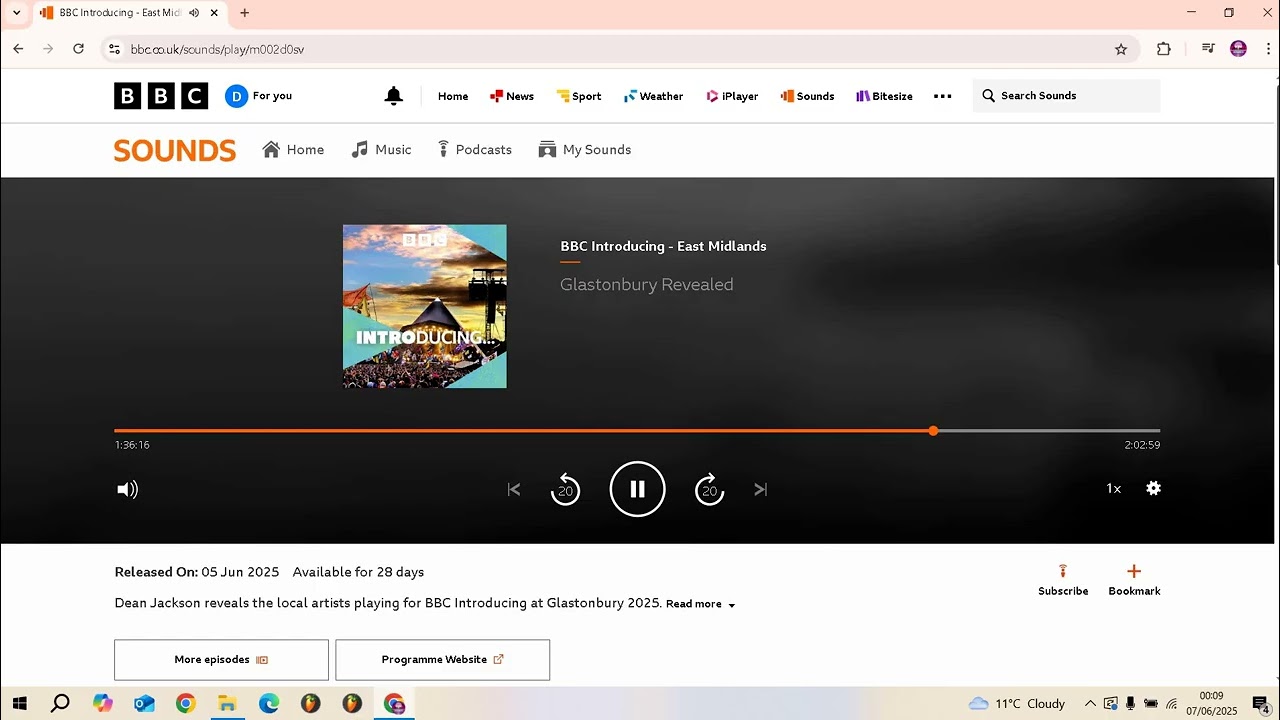Open Sounds Home tab
Image resolution: width=1280 pixels, height=720 pixels.
click(x=293, y=150)
